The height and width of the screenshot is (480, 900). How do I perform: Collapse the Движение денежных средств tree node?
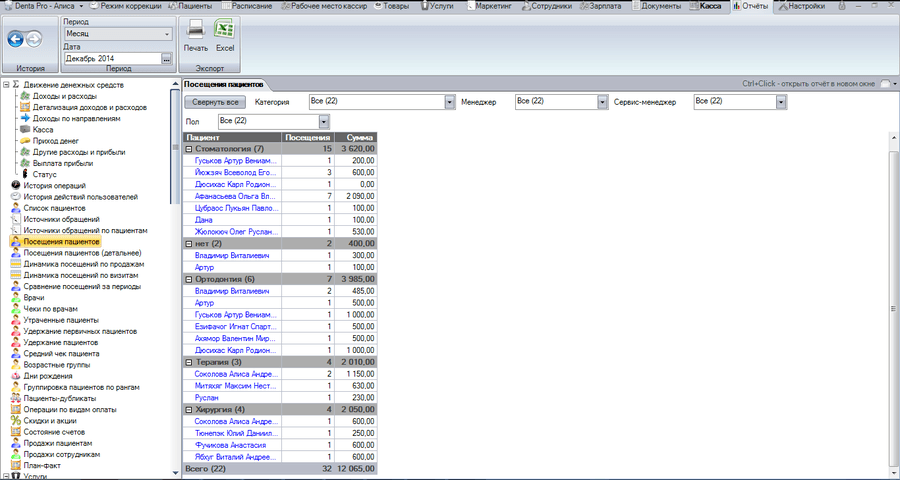point(6,85)
